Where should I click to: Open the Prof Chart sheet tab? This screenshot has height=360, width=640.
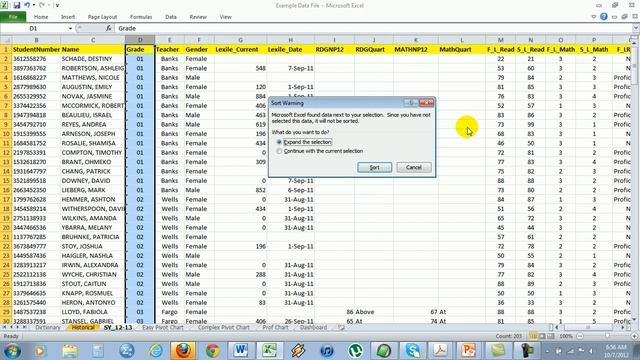[275, 327]
